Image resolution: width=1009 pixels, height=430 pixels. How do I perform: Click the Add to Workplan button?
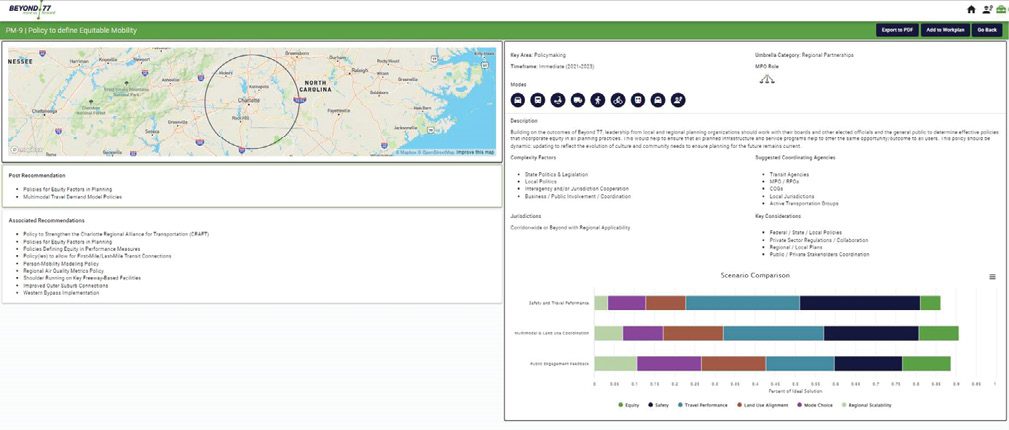point(944,30)
